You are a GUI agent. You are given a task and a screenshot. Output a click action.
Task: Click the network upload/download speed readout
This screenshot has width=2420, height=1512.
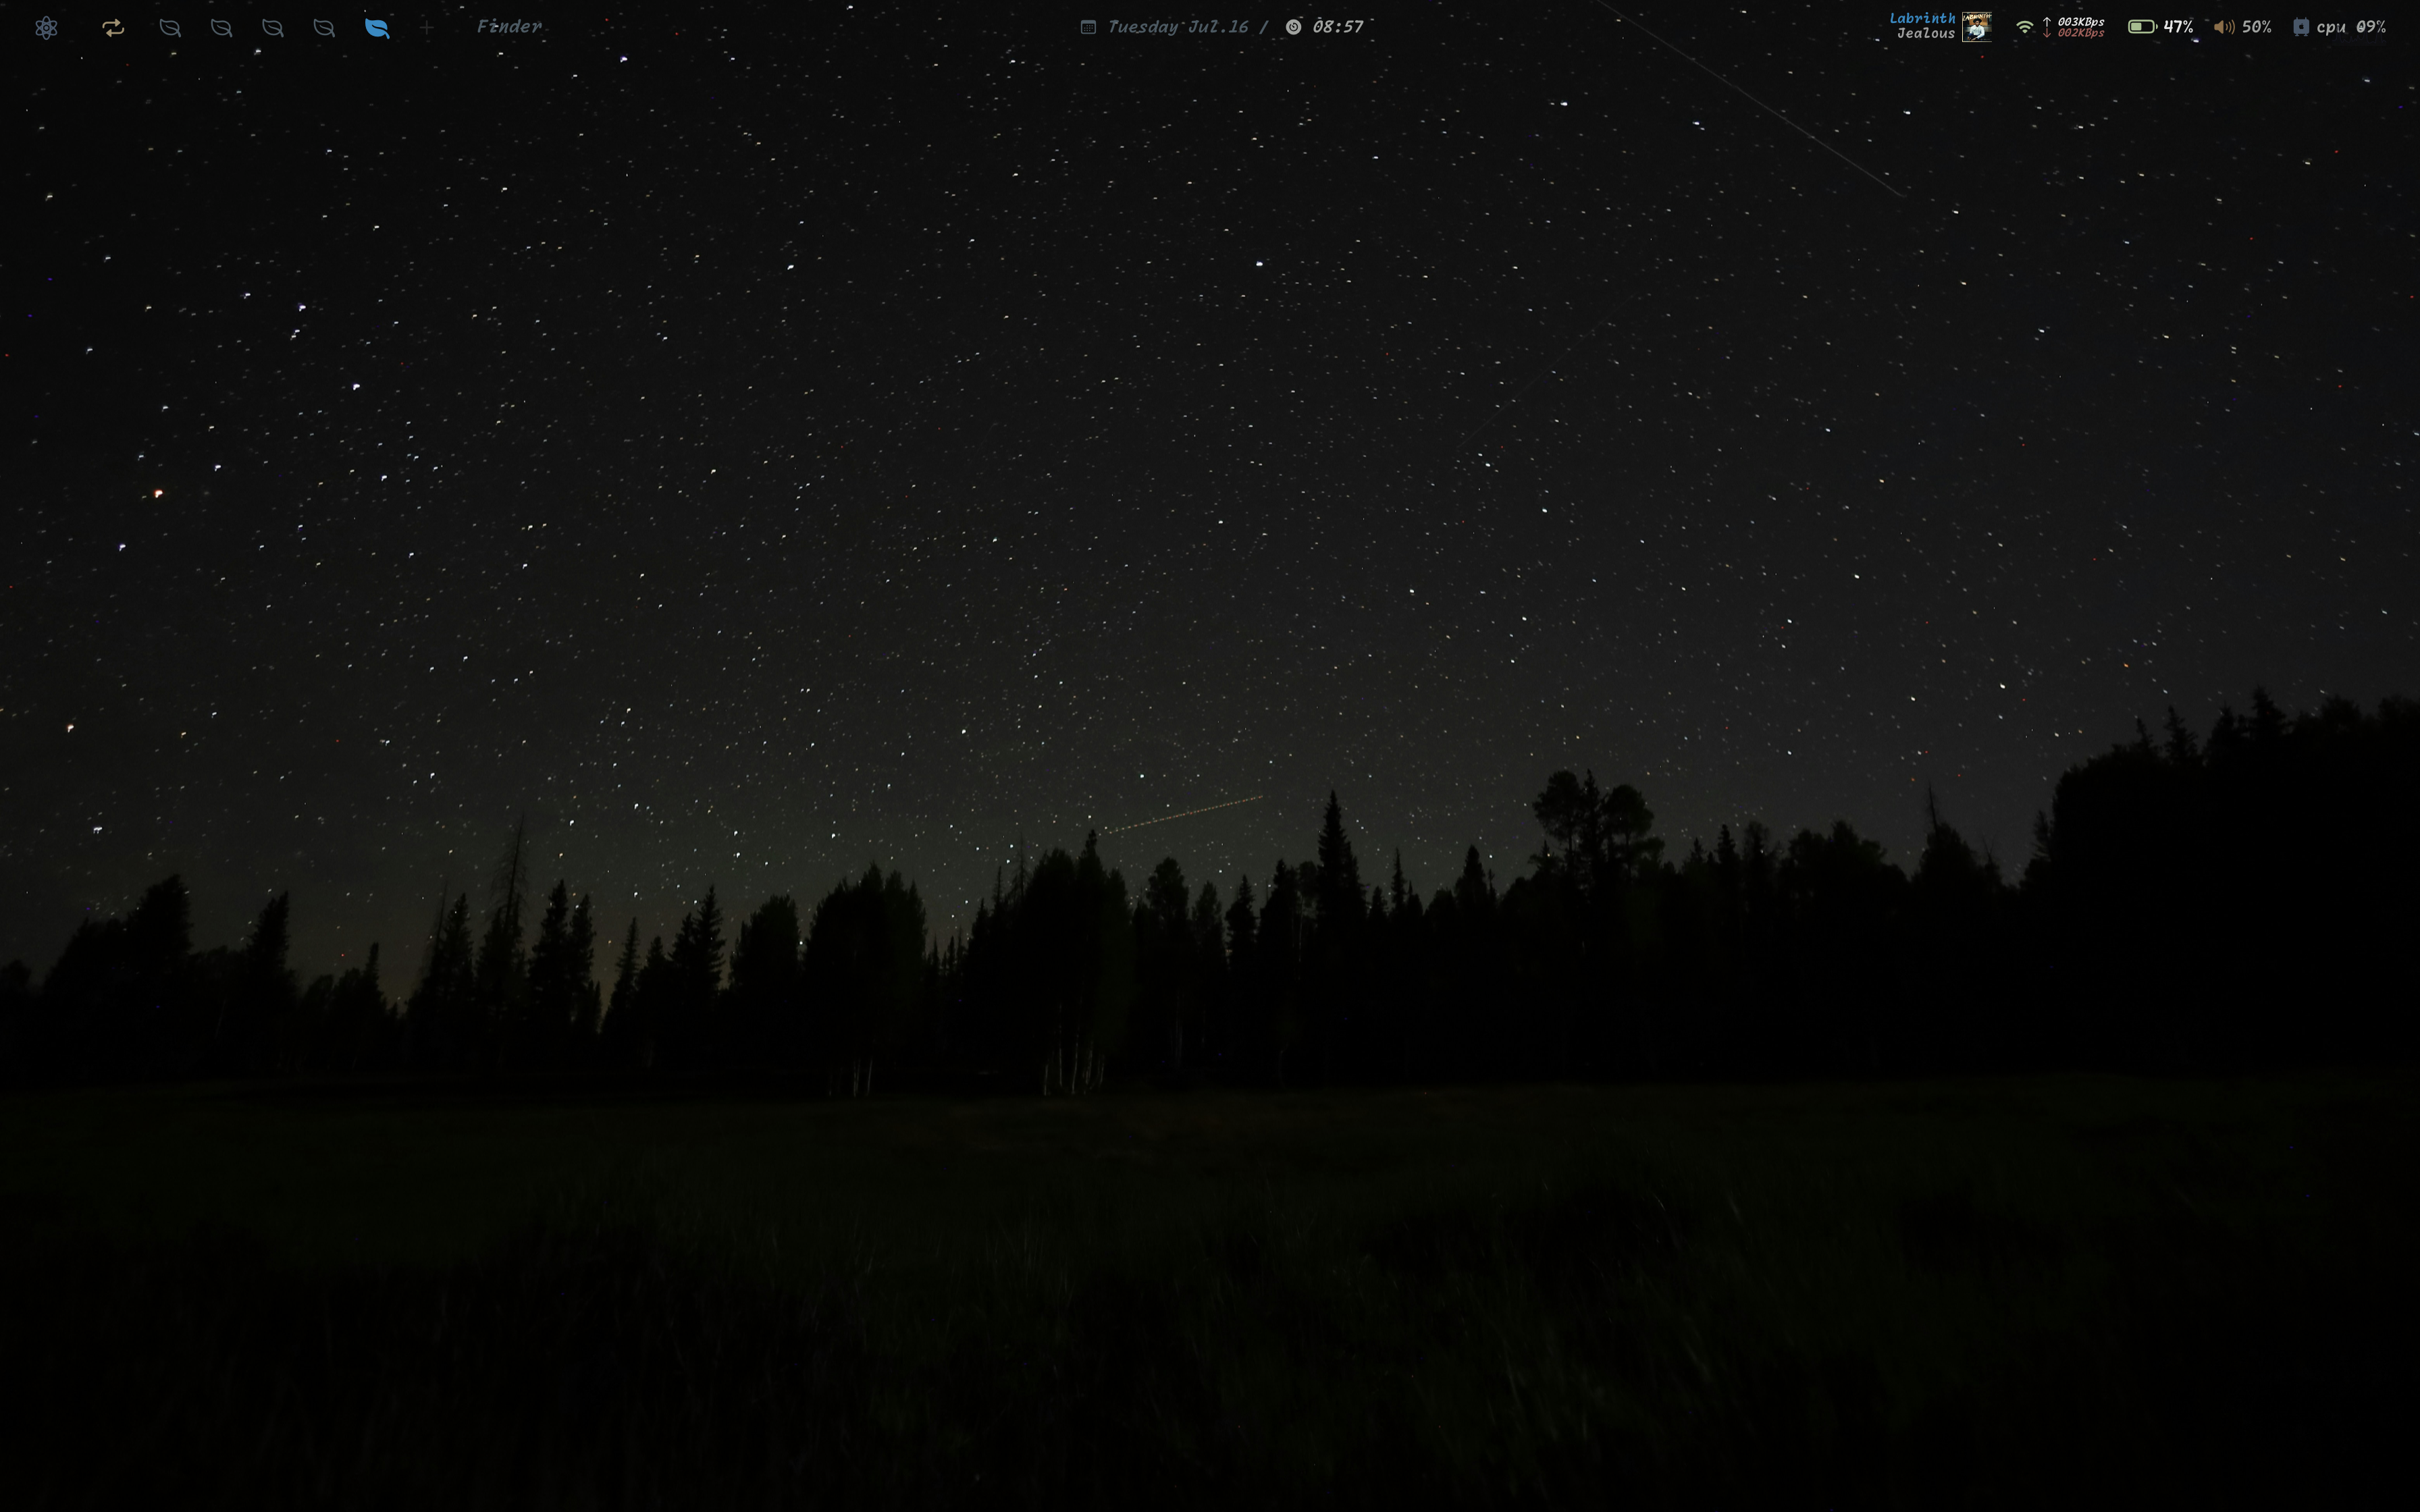[2080, 27]
